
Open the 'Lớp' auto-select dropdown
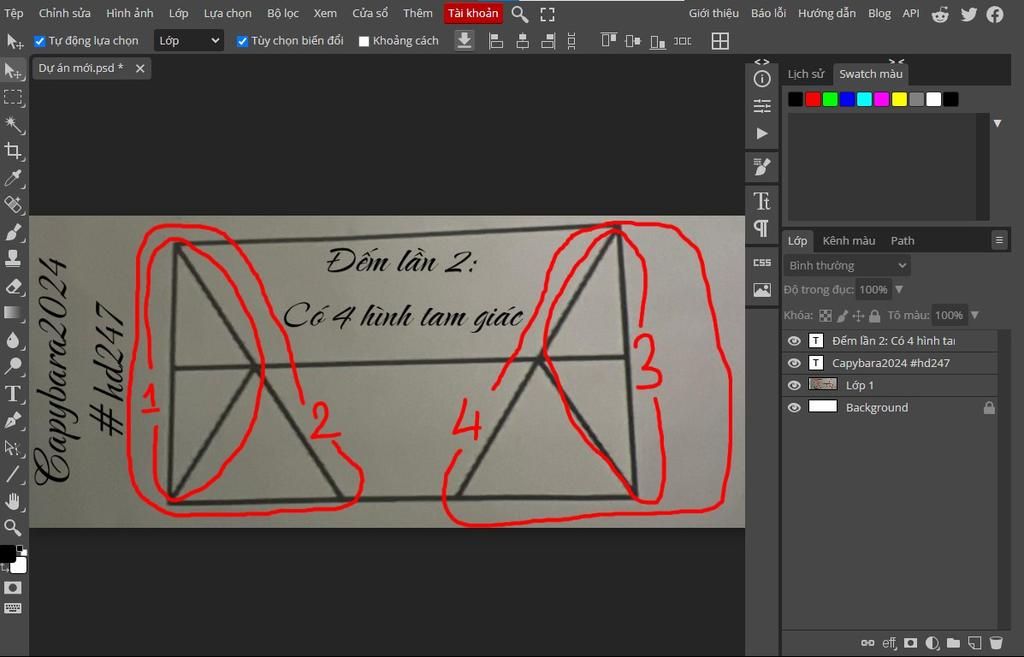[x=189, y=40]
